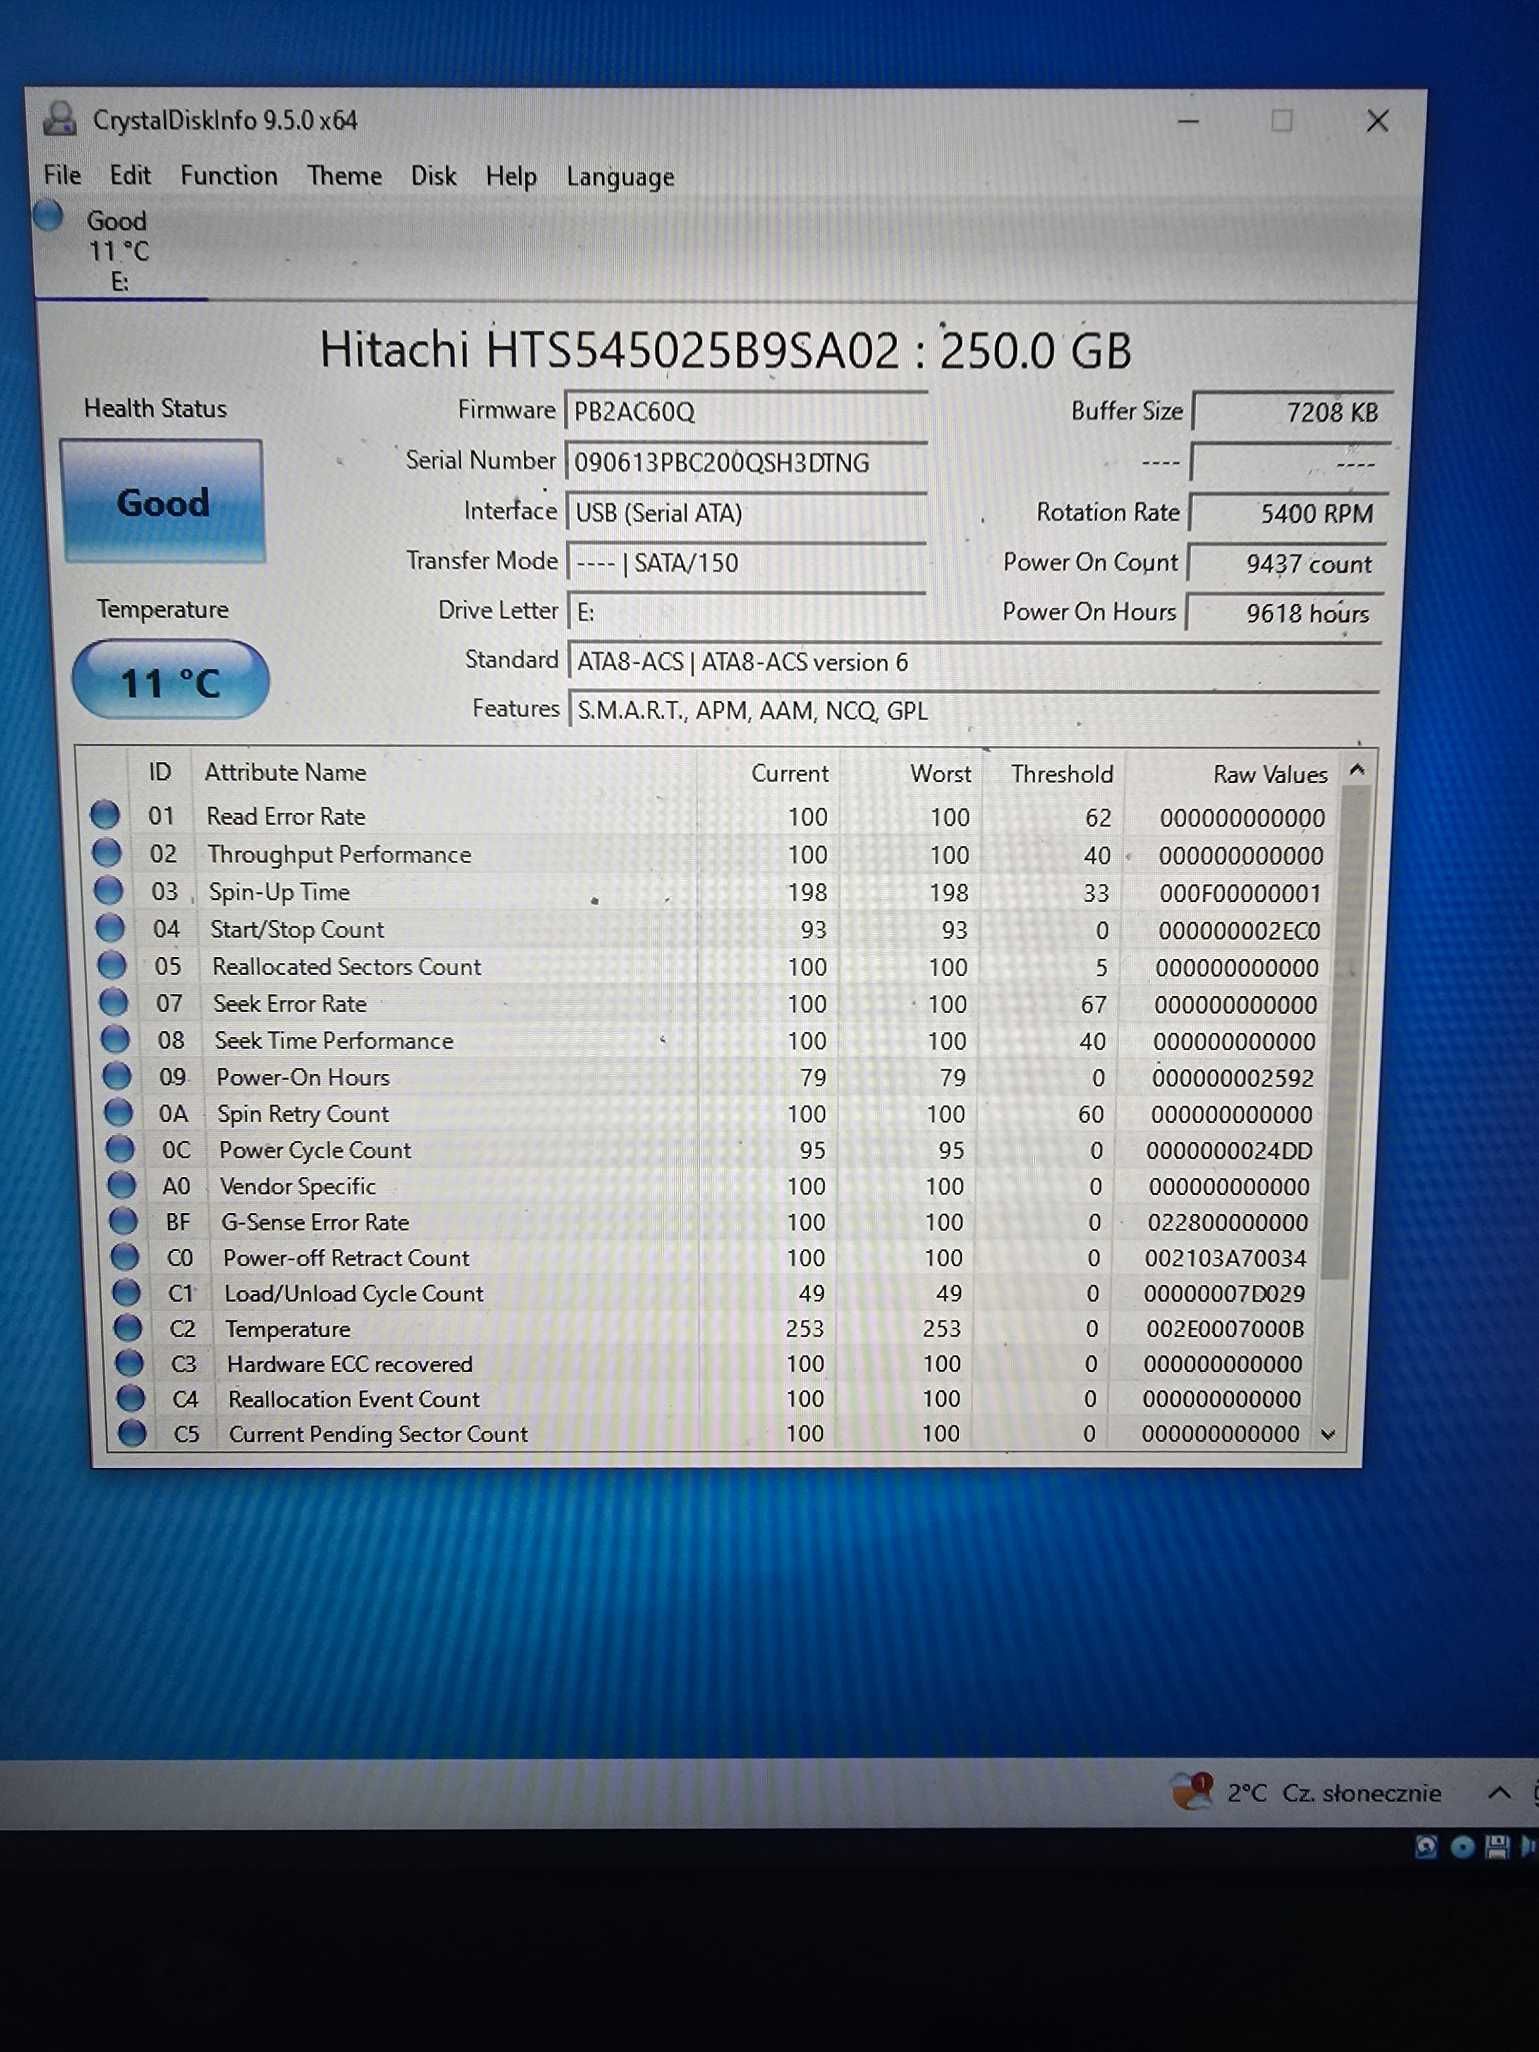1539x2052 pixels.
Task: Click scroll-down arrow of attribute list
Action: [1328, 1434]
